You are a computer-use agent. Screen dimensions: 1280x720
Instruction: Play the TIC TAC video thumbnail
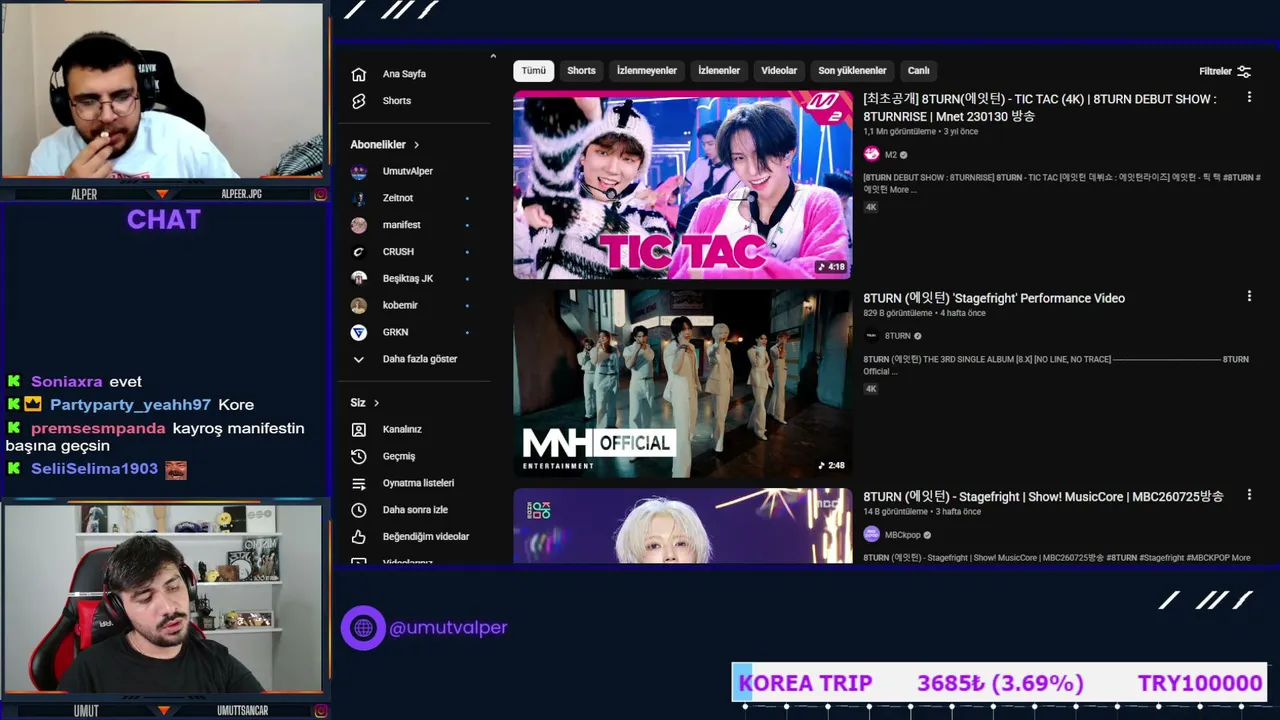click(683, 185)
